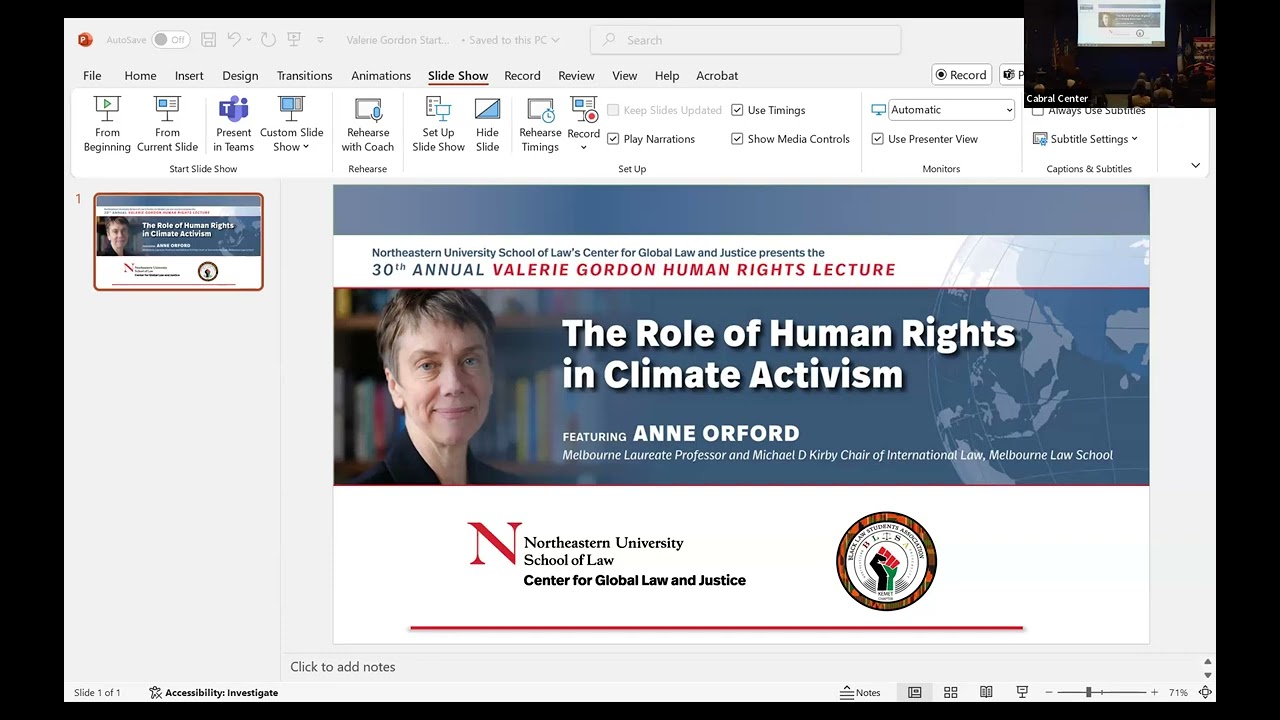
Task: Open the View tab
Action: click(x=624, y=75)
